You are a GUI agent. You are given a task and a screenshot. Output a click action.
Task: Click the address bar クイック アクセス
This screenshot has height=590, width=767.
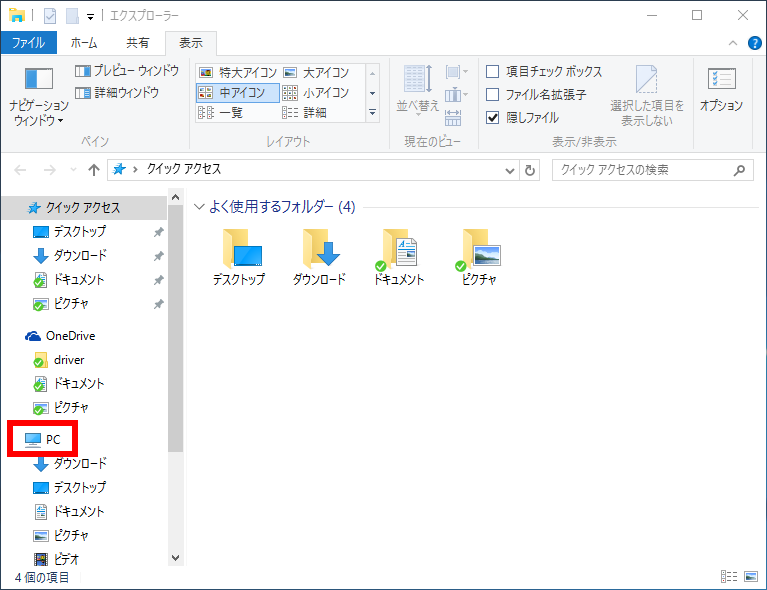(184, 169)
